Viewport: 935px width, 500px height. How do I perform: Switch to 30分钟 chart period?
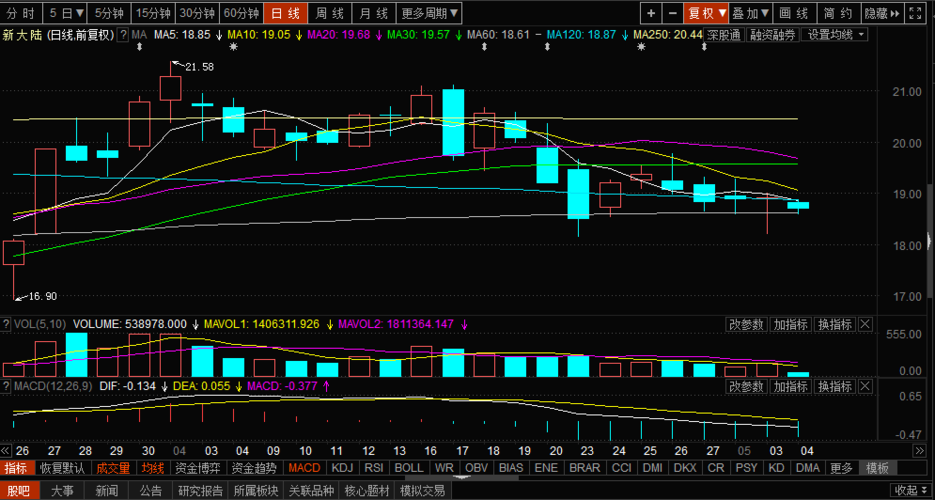pos(196,13)
